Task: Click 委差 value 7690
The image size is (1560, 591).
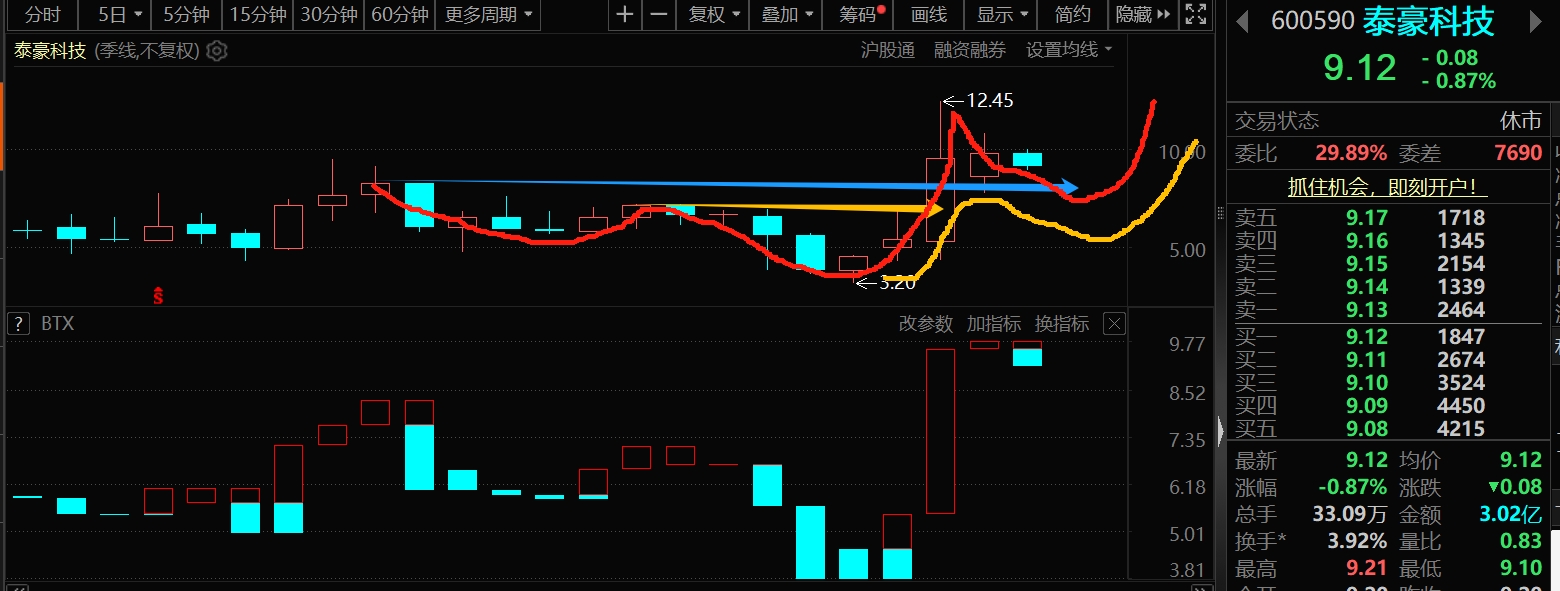Action: tap(1517, 153)
